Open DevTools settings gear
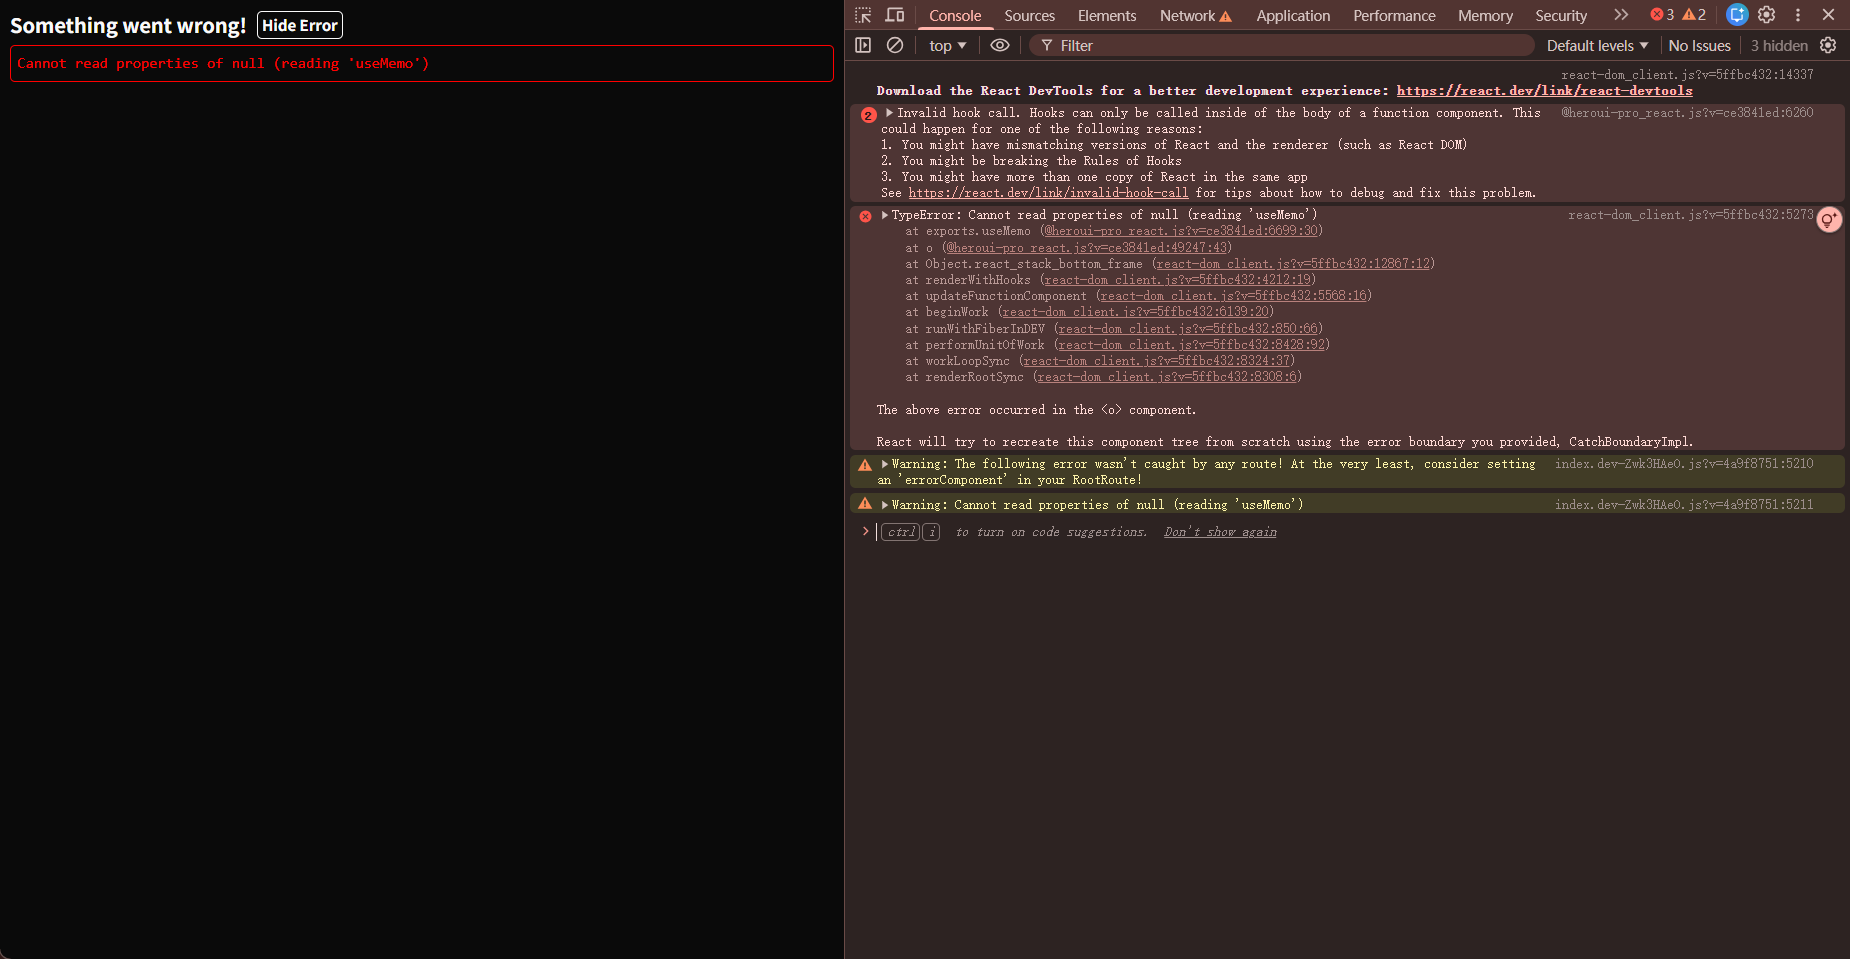Screen dimensions: 1850x959 [1767, 15]
